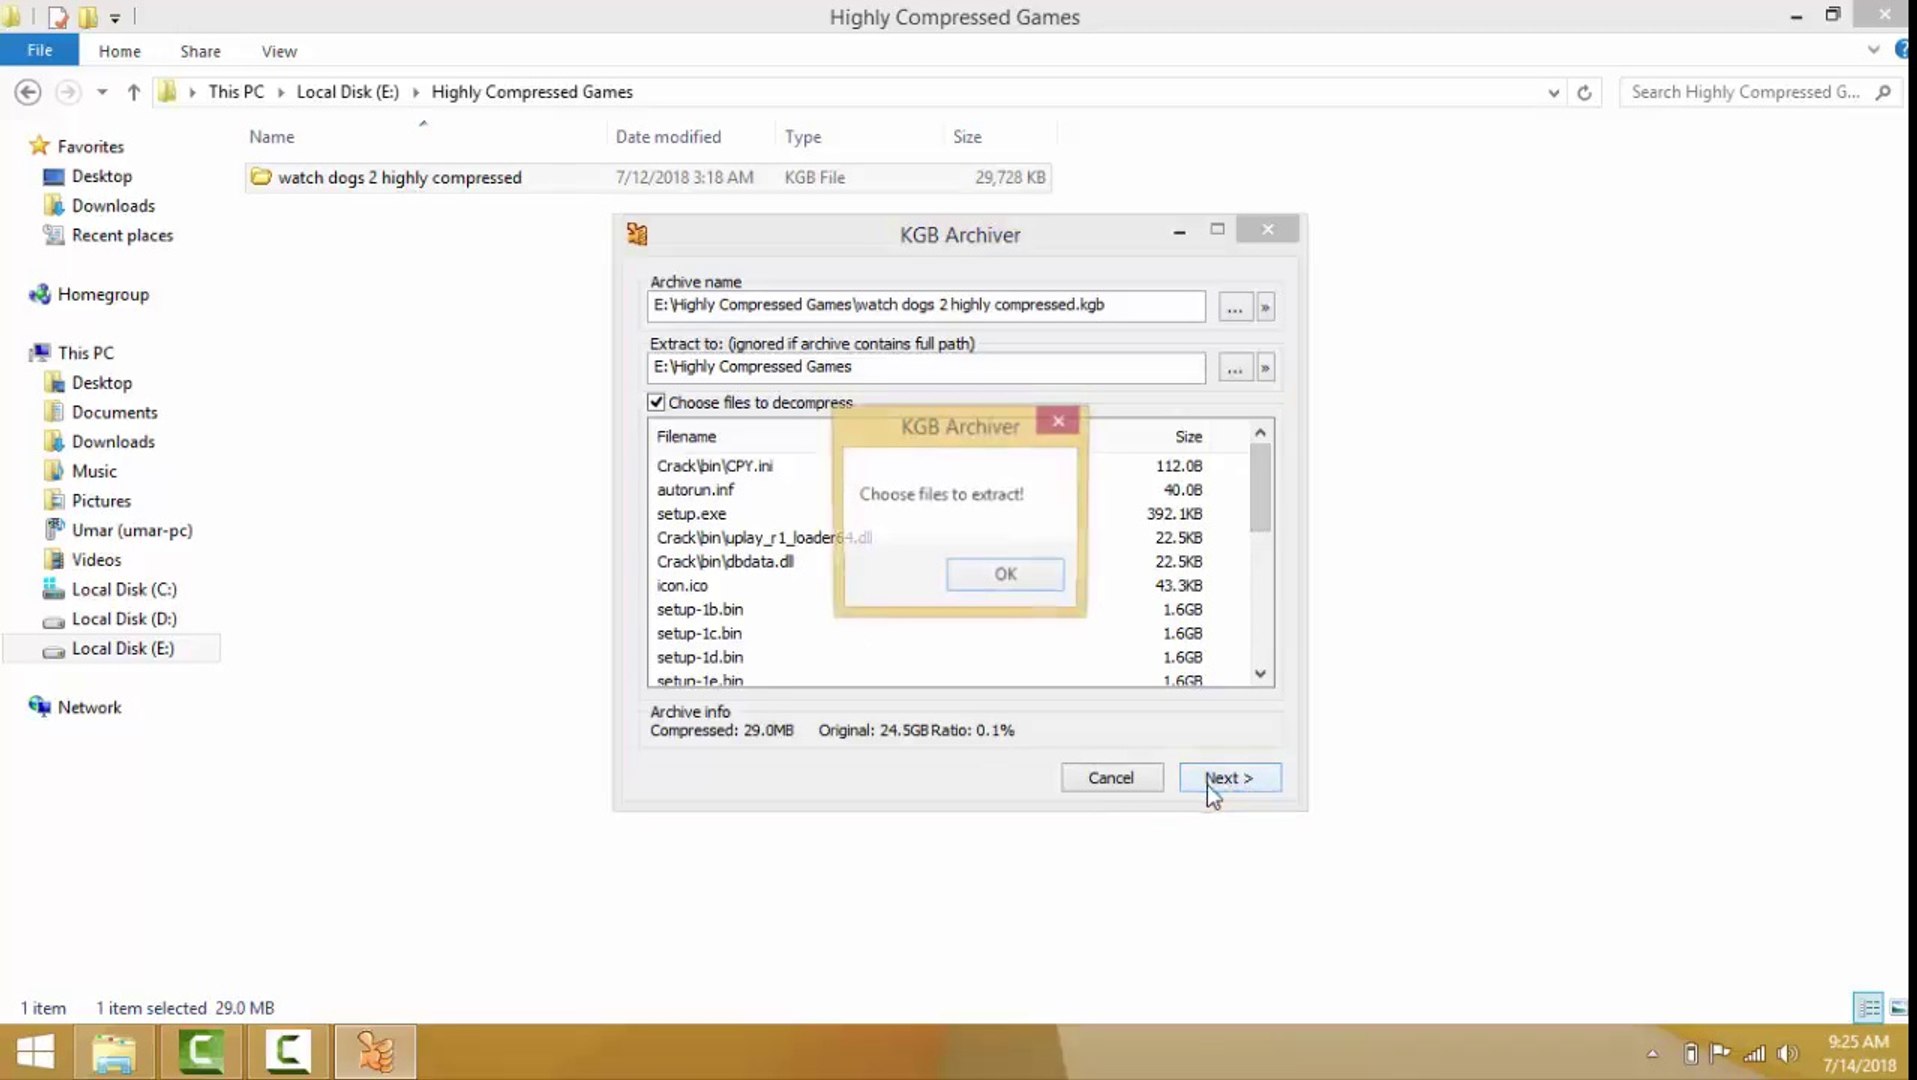The height and width of the screenshot is (1080, 1917).
Task: Click the KGB Archiver title bar icon
Action: pyautogui.click(x=637, y=234)
